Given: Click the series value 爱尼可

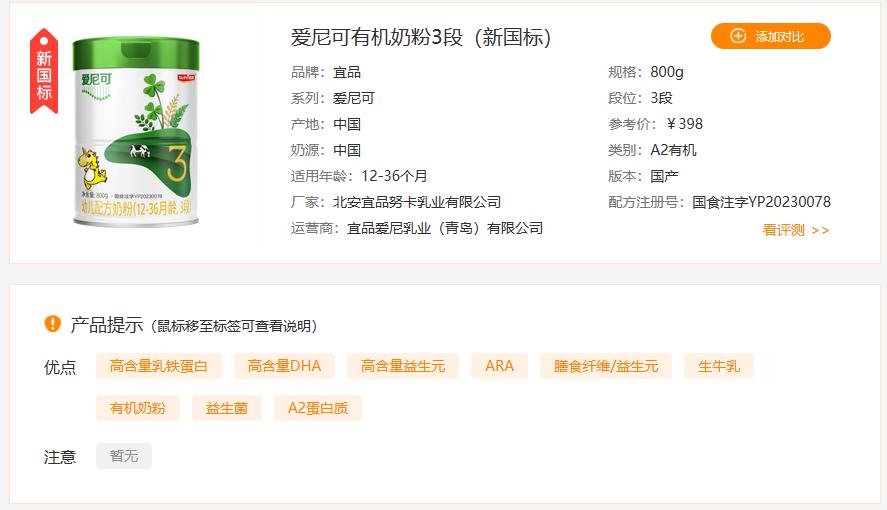Looking at the screenshot, I should 354,98.
